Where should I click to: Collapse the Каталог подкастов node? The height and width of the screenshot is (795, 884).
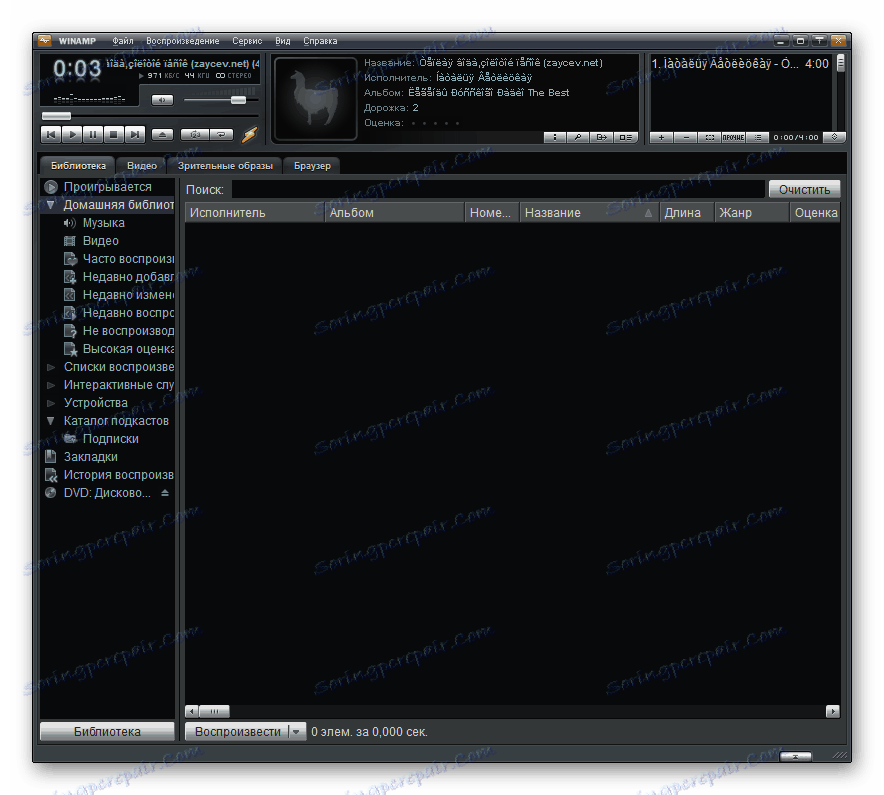51,421
